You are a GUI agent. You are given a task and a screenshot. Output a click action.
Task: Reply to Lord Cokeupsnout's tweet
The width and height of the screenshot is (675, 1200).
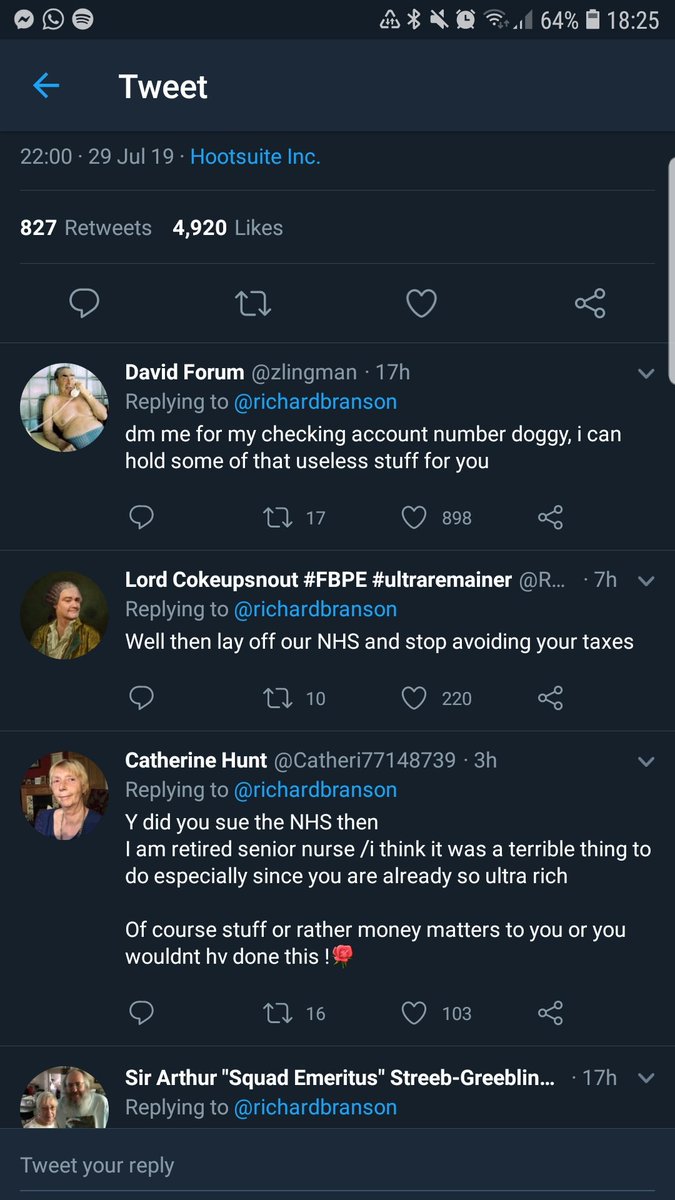[x=142, y=698]
